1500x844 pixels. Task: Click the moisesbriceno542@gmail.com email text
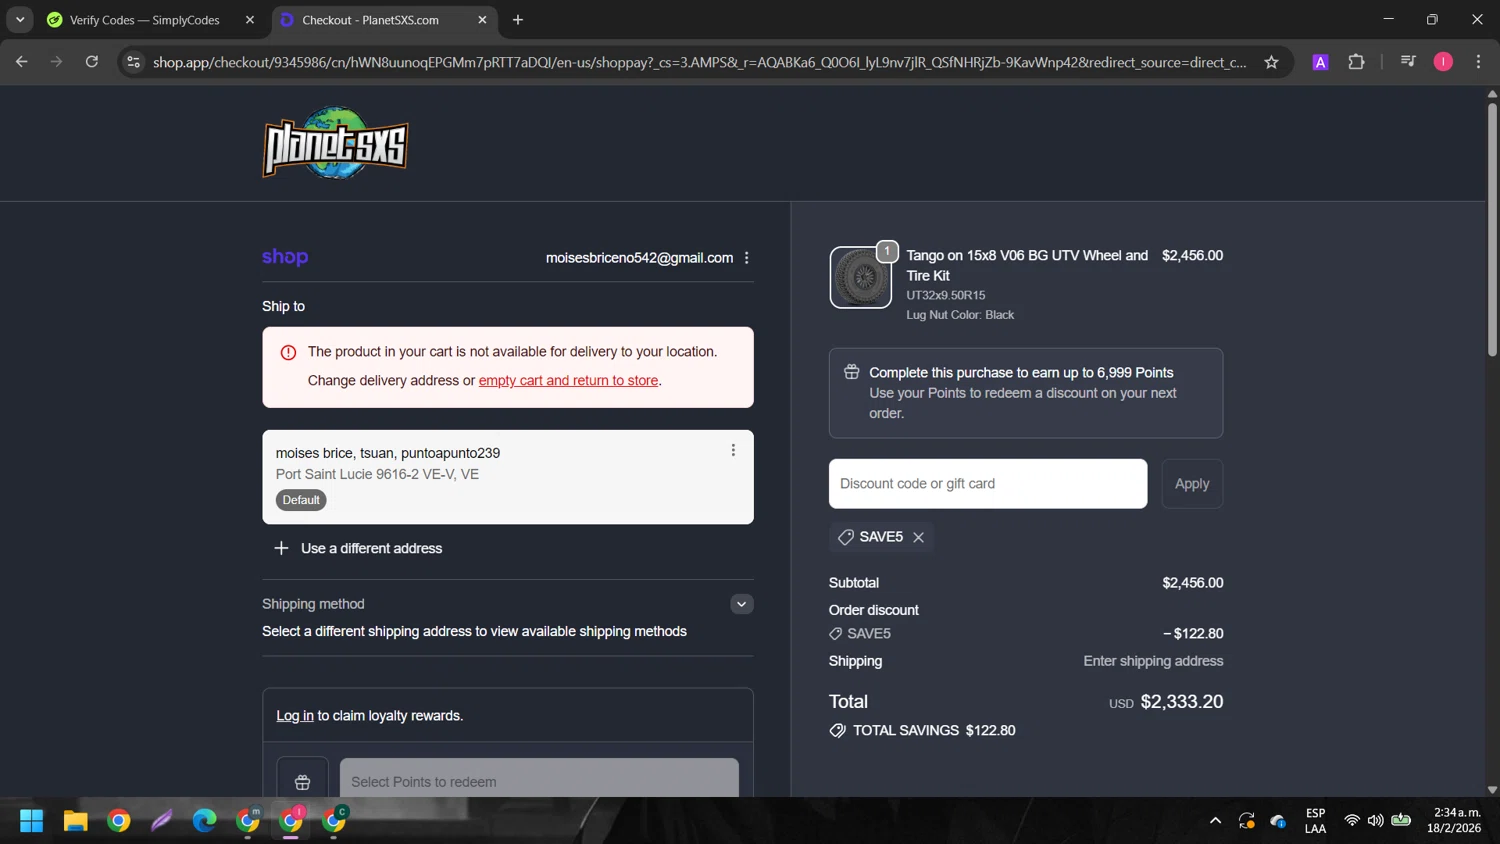coord(639,258)
